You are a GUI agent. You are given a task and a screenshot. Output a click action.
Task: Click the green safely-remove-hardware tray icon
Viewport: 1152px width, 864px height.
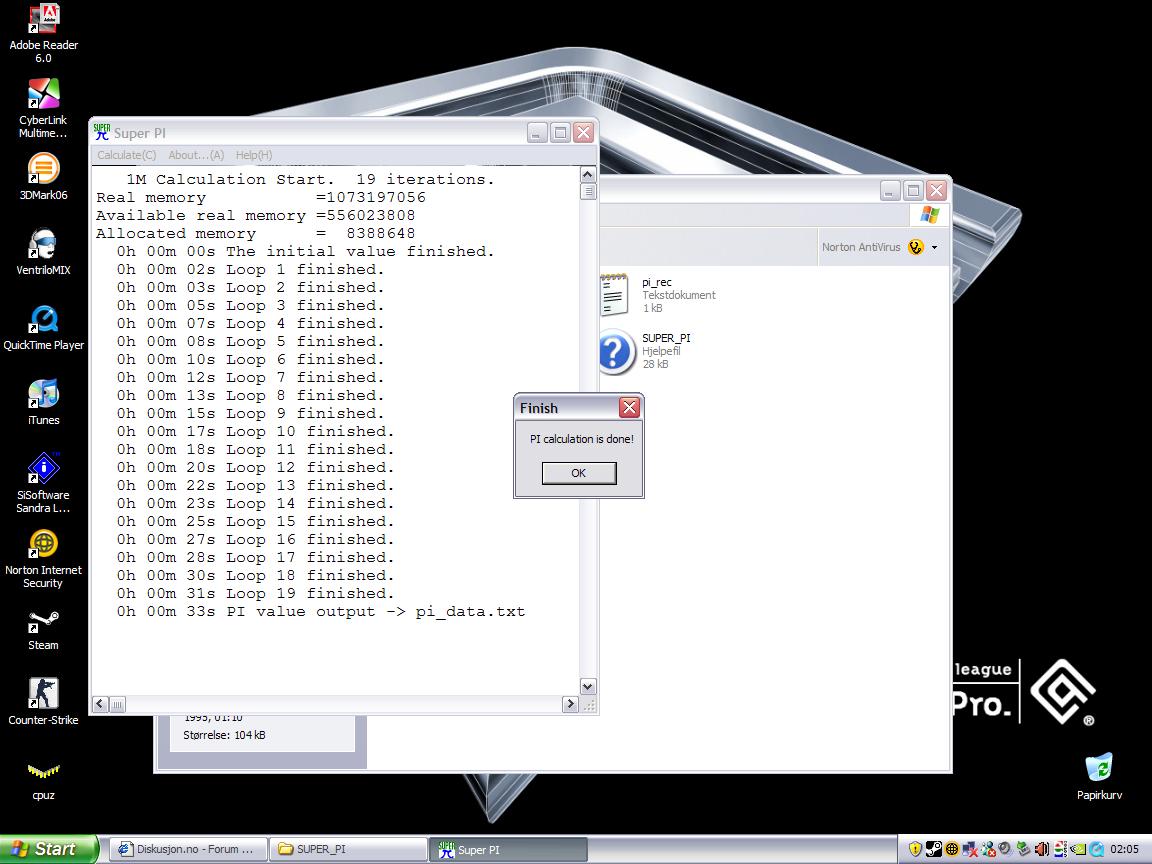point(1023,849)
